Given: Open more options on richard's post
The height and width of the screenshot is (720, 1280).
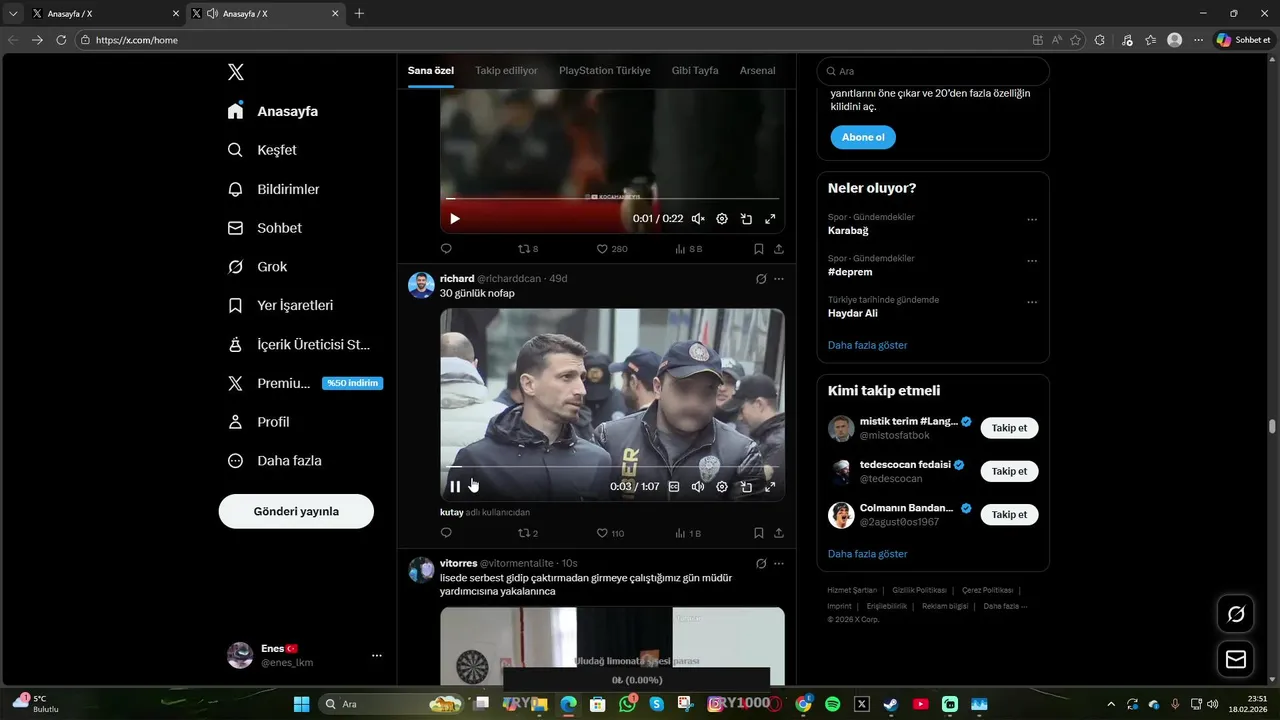Looking at the screenshot, I should 779,279.
